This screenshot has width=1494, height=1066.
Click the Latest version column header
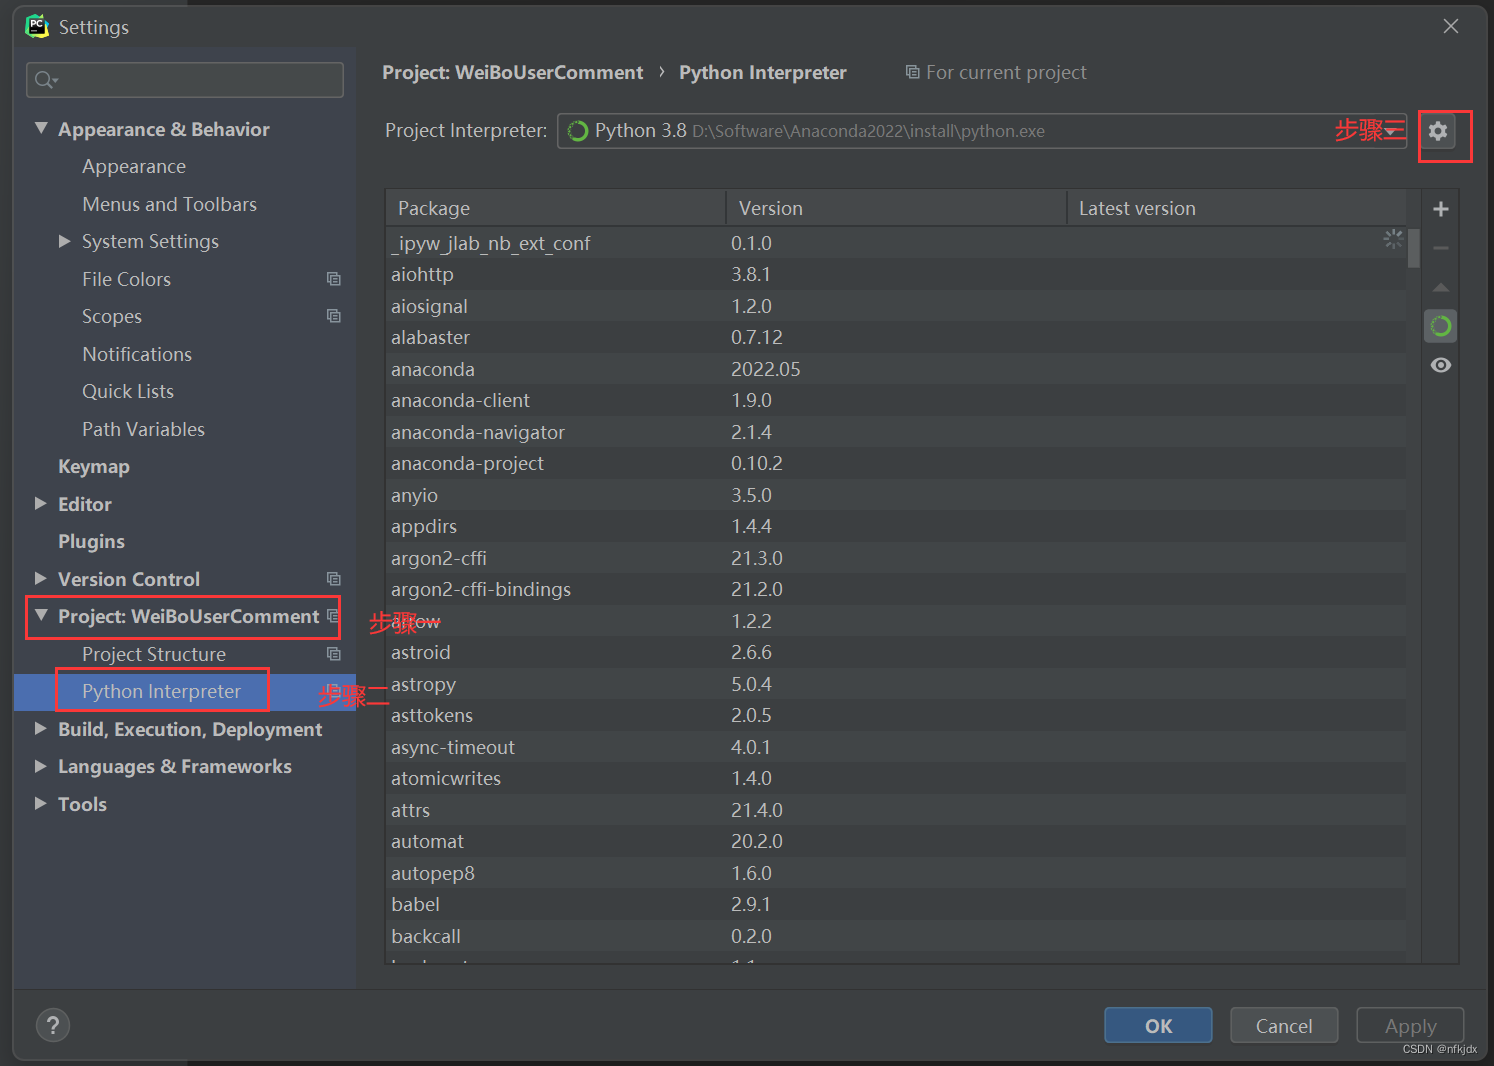point(1237,208)
